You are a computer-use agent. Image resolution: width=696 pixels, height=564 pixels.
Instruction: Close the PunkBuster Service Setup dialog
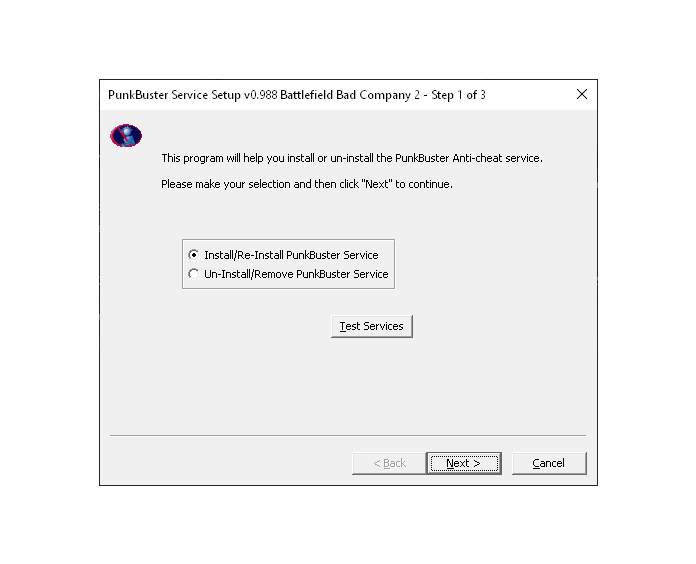(582, 94)
